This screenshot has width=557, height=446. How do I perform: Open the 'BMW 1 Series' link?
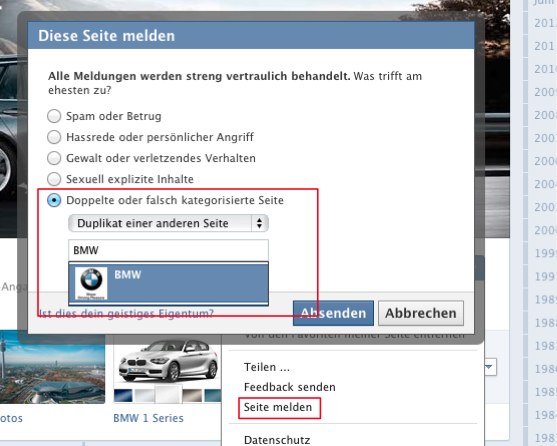tap(148, 418)
